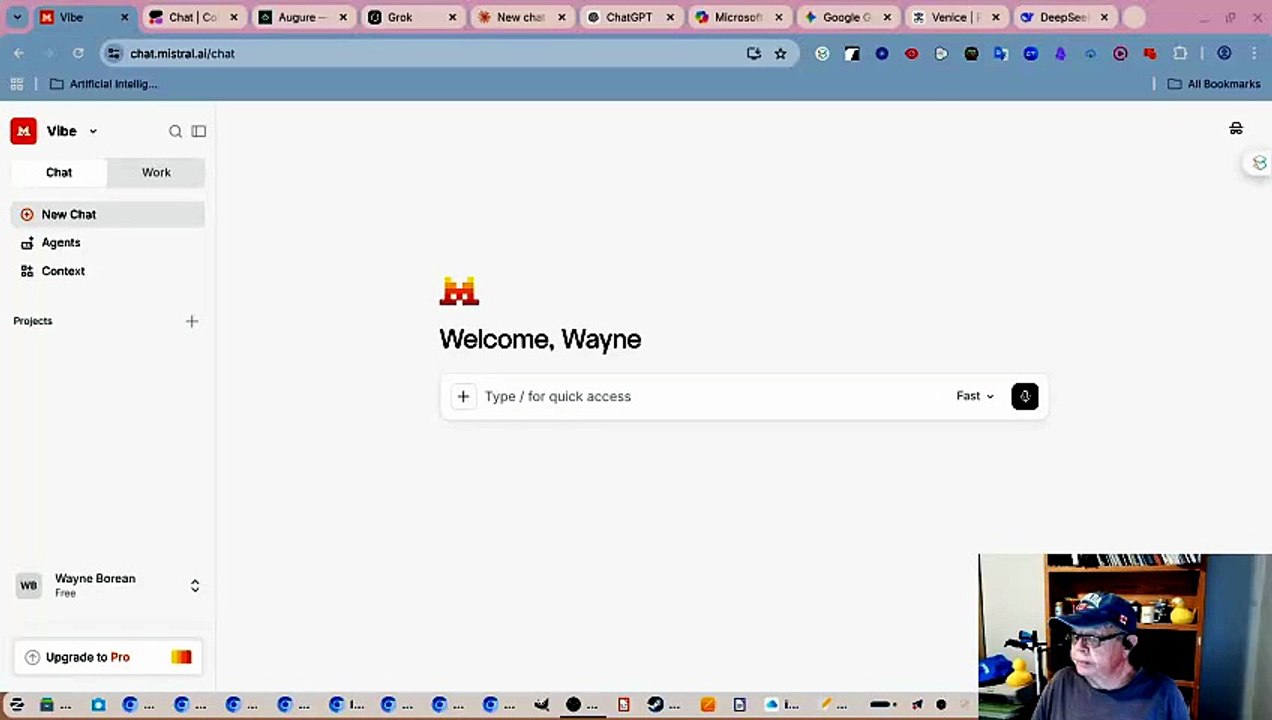The height and width of the screenshot is (720, 1272).
Task: Click the red Mistral M logo in sidebar
Action: click(x=23, y=131)
